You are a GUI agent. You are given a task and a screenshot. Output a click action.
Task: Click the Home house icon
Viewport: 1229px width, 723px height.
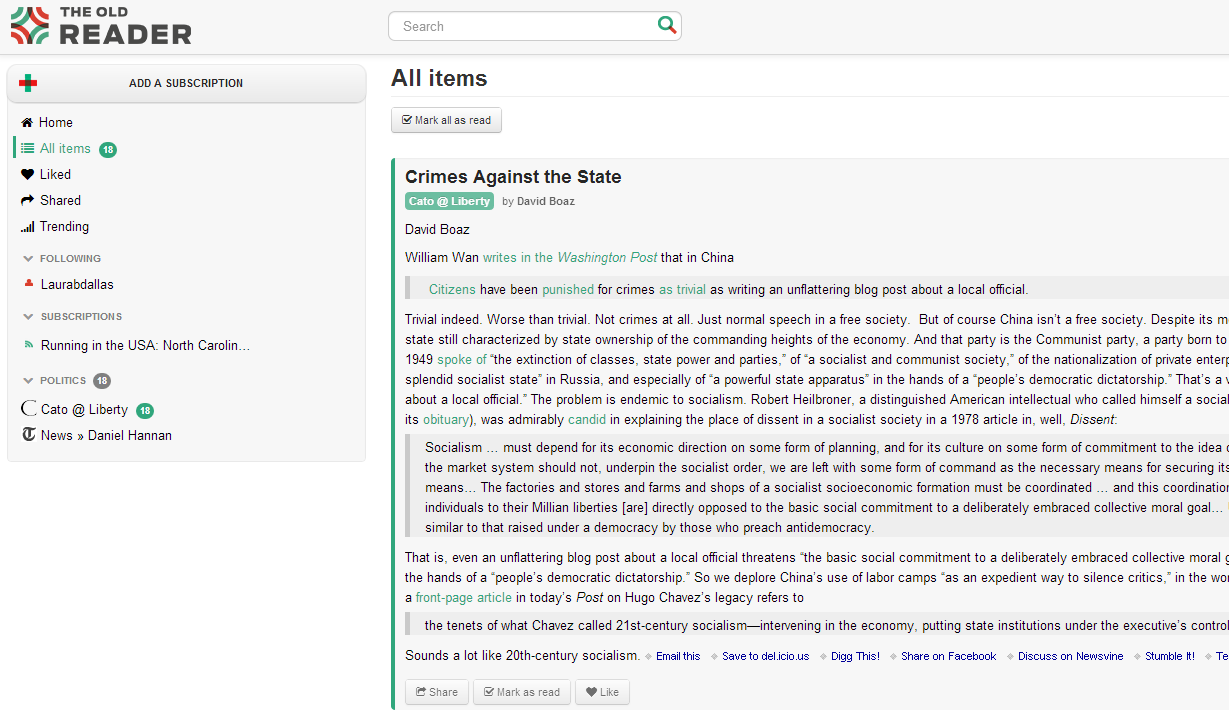click(x=27, y=123)
